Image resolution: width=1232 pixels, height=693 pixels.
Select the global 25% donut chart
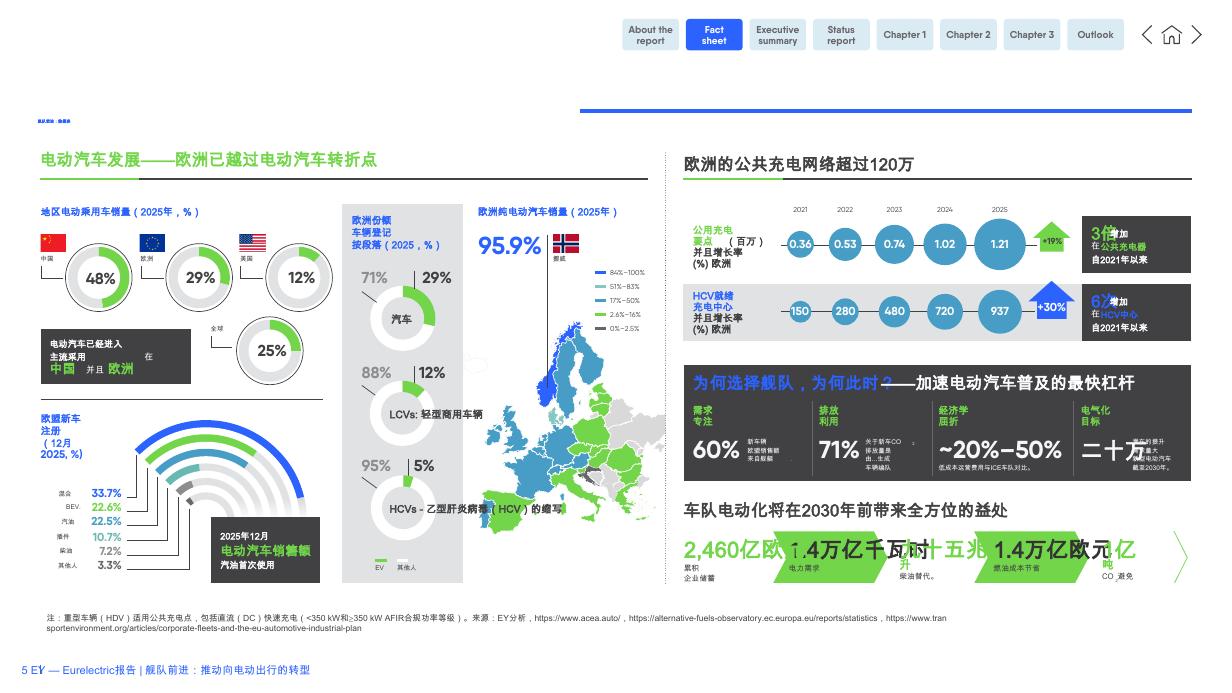pyautogui.click(x=270, y=350)
